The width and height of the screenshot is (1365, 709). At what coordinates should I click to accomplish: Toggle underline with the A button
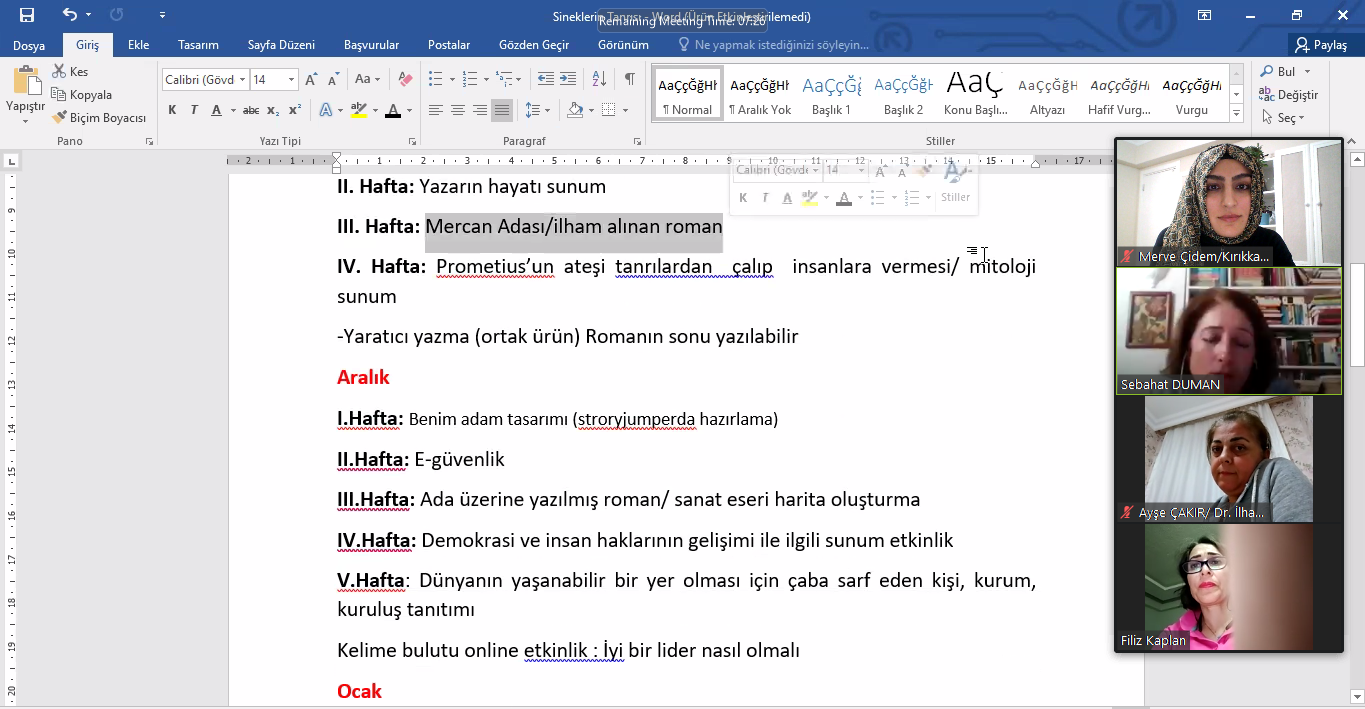pos(216,110)
